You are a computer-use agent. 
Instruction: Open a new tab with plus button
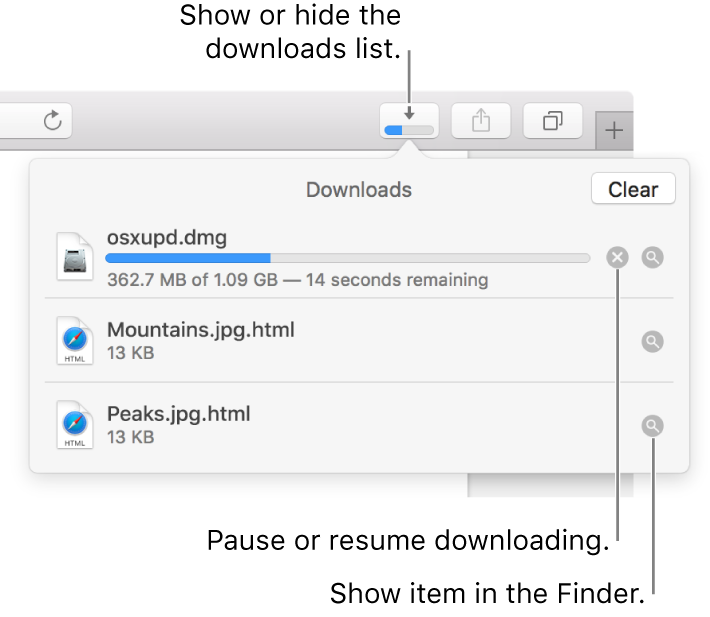(x=614, y=130)
